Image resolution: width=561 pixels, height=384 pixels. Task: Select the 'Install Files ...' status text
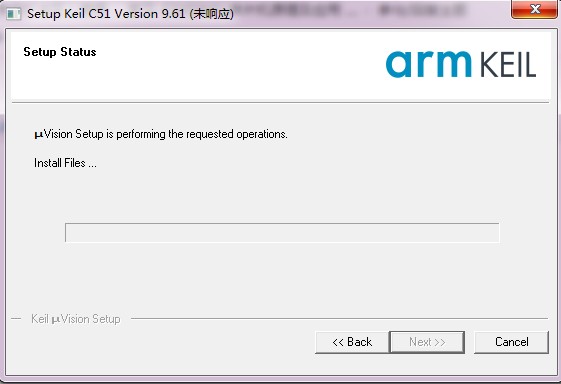click(x=65, y=163)
